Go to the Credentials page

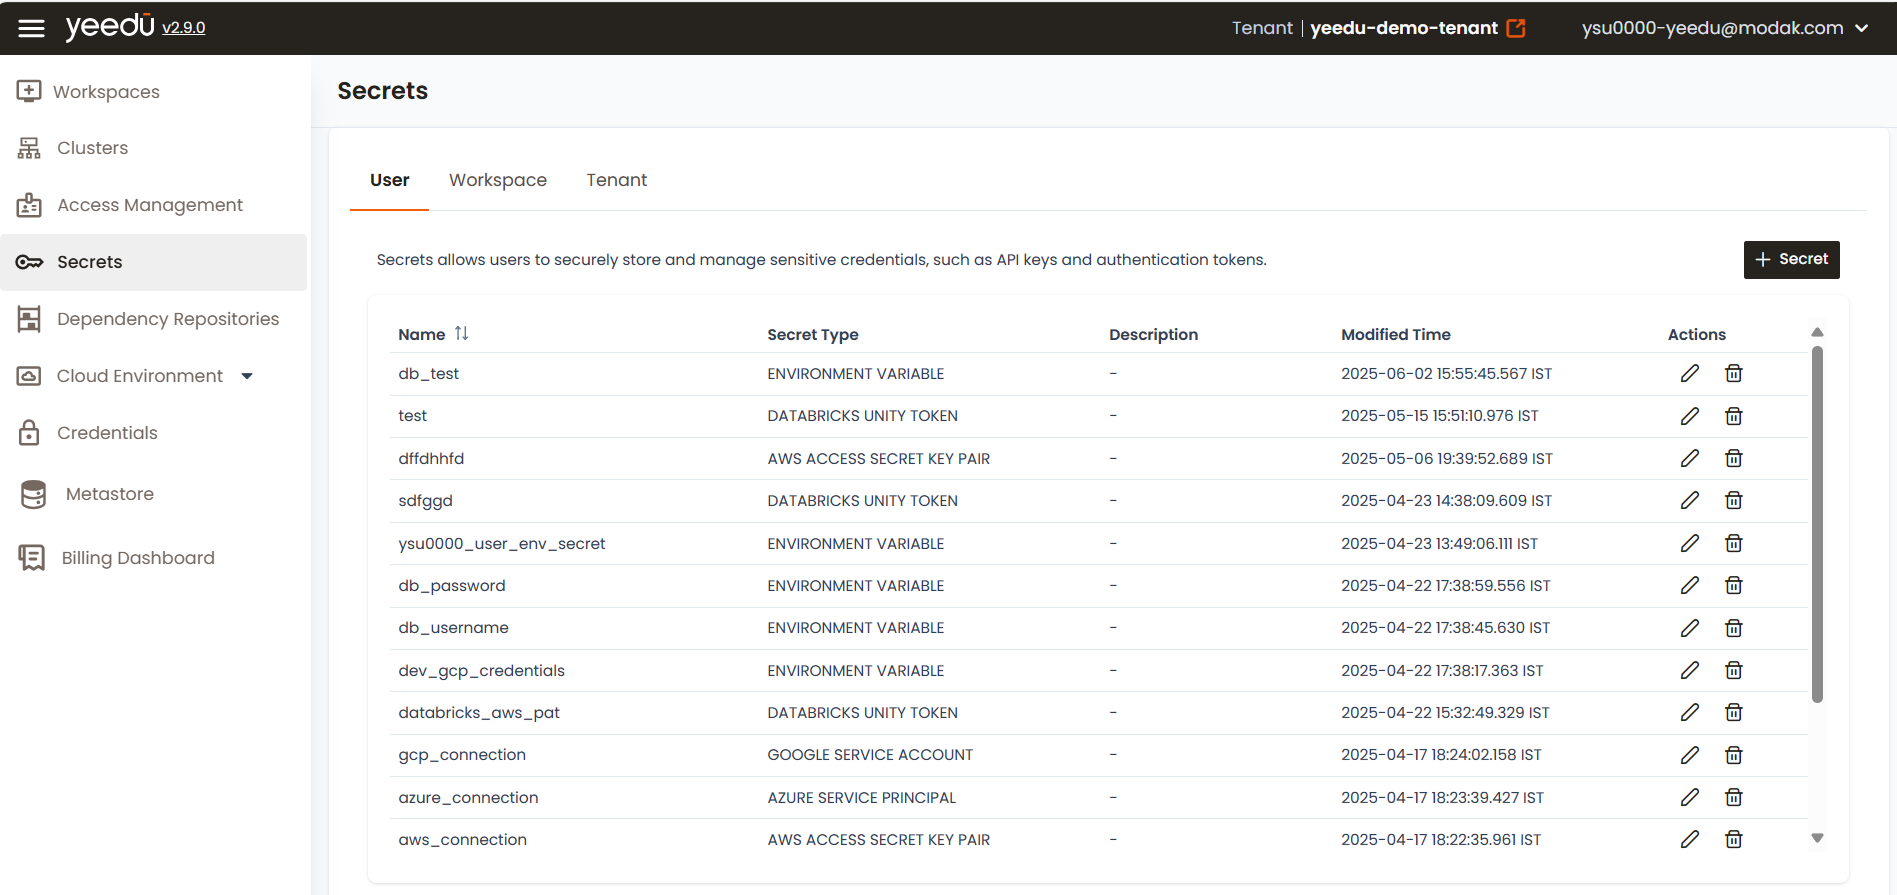point(107,433)
